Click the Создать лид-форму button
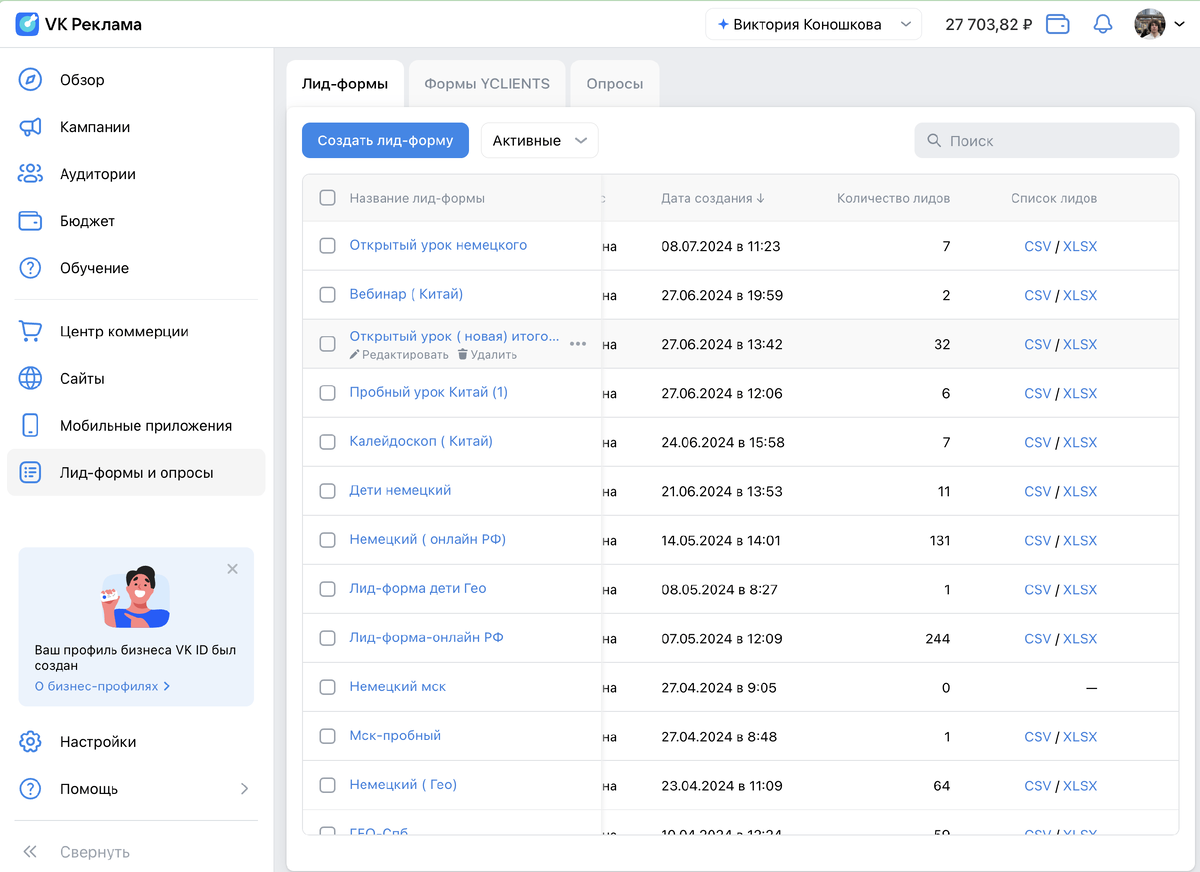The image size is (1200, 872). point(385,141)
